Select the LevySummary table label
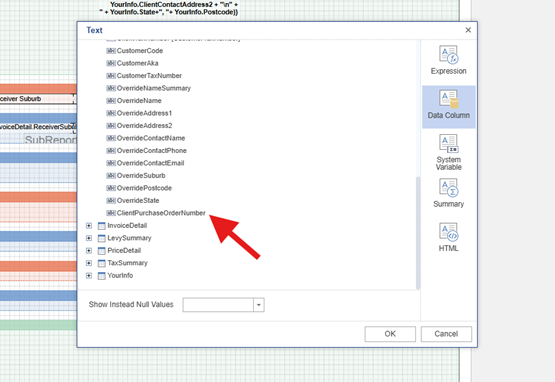Screen dimensions: 555x382 [x=129, y=238]
